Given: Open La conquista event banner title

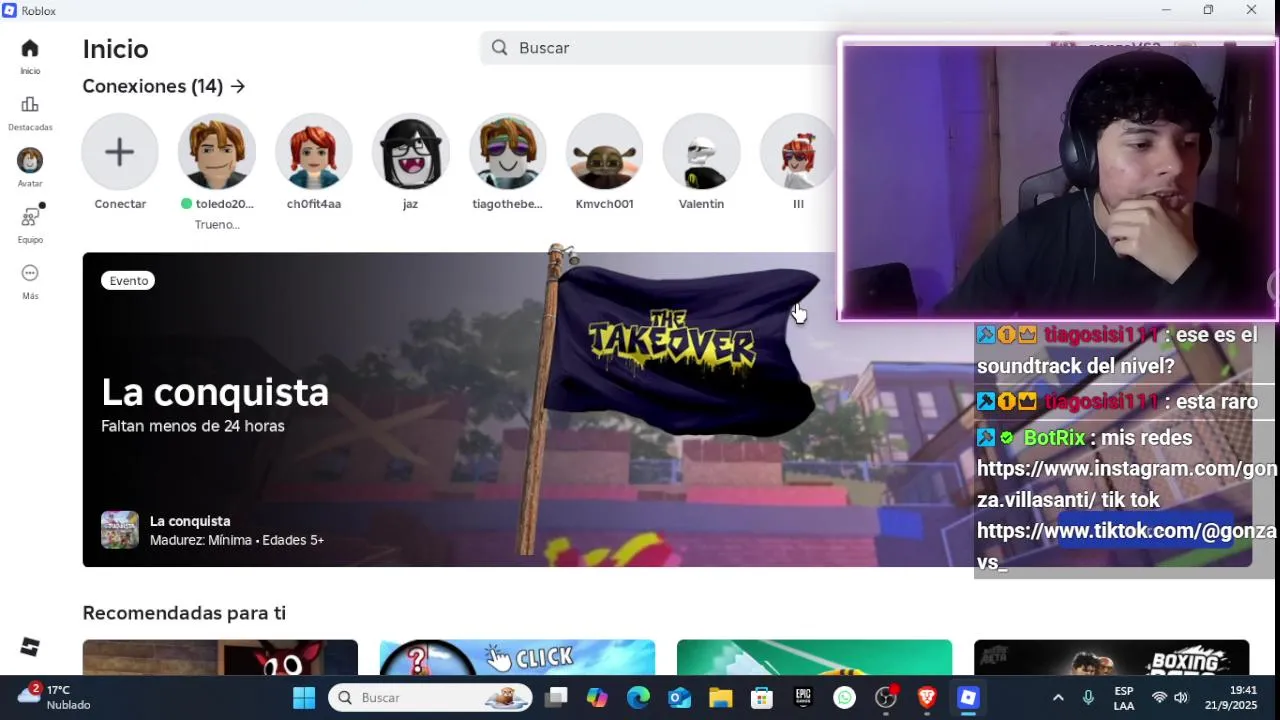Looking at the screenshot, I should (215, 392).
